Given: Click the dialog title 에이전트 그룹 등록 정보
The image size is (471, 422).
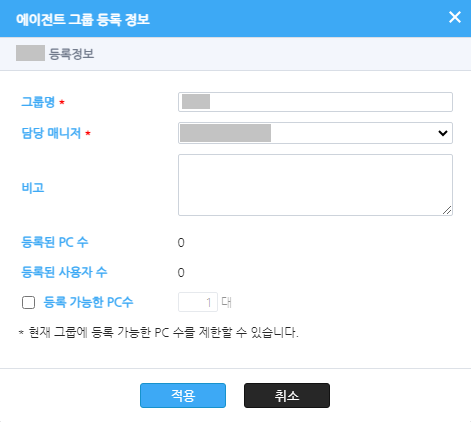Looking at the screenshot, I should tap(83, 19).
